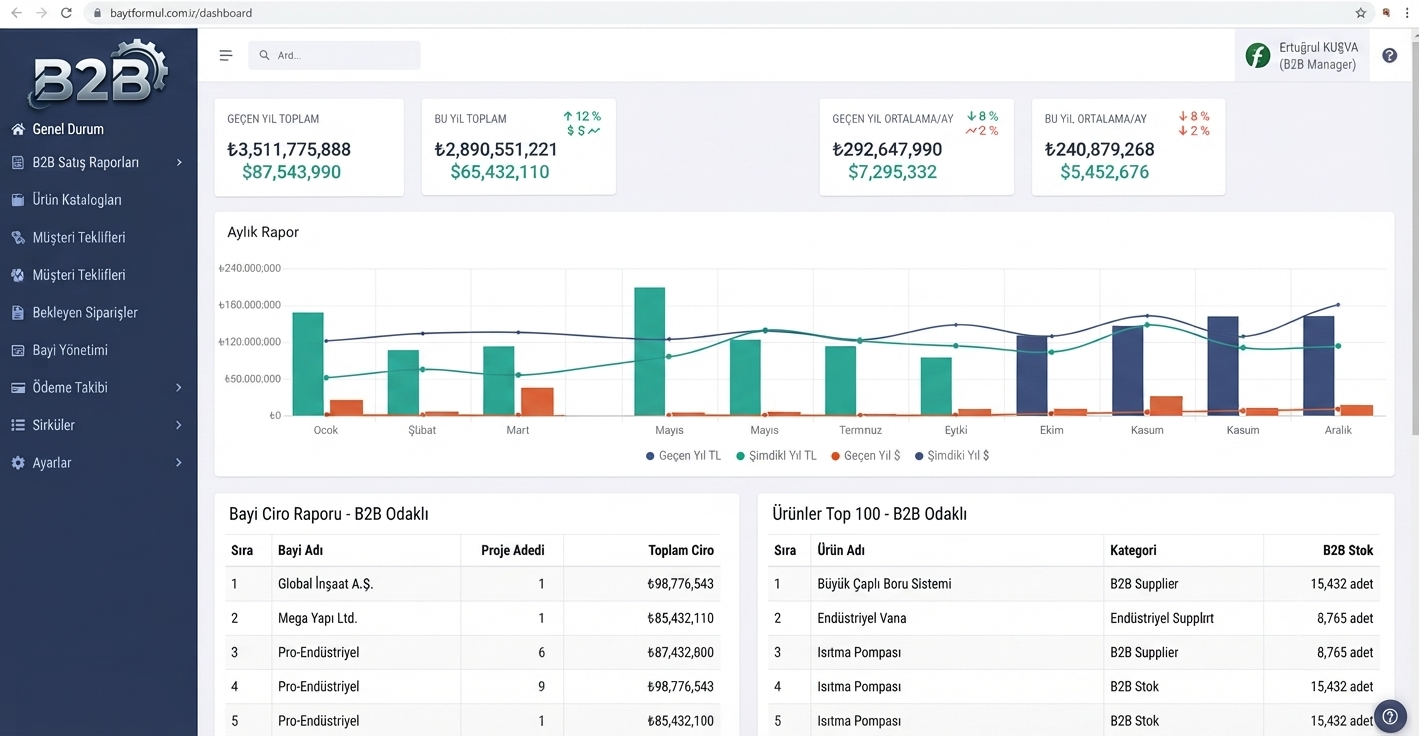Expand the Ayarlar submenu chevron
This screenshot has height=736, width=1419.
click(179, 463)
